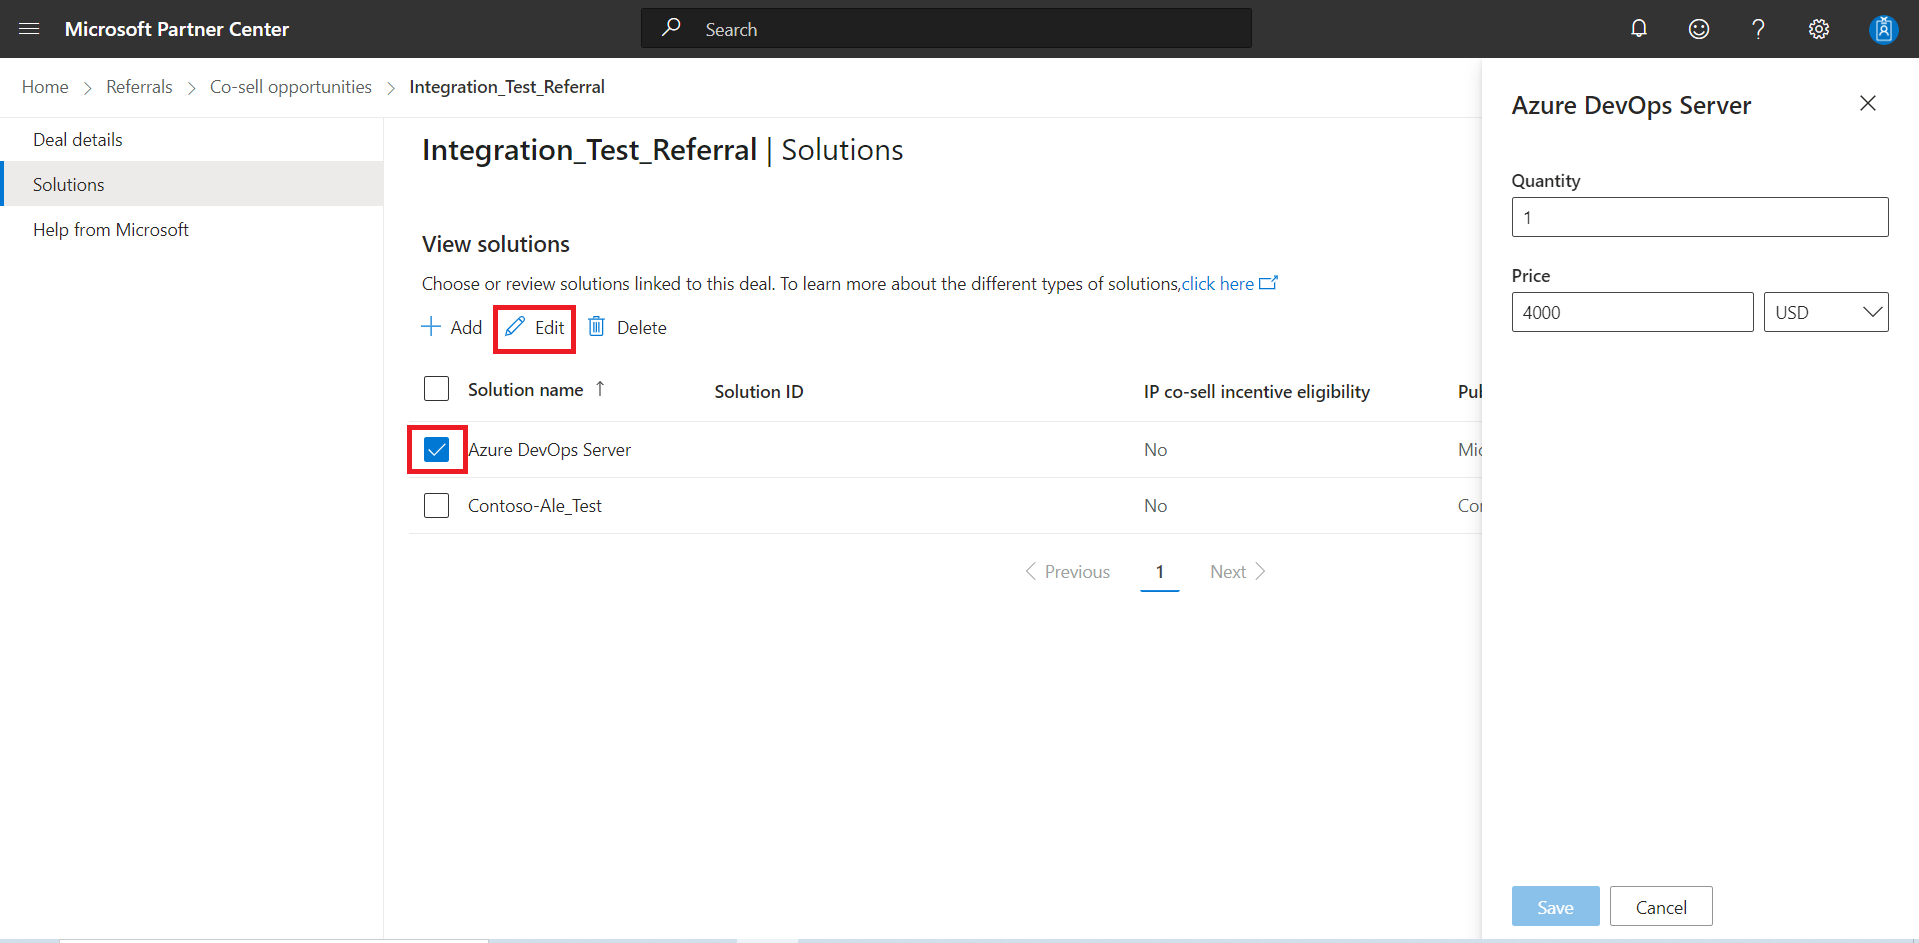Uncheck the Azure DevOps Server checkbox
The width and height of the screenshot is (1919, 943).
(437, 449)
